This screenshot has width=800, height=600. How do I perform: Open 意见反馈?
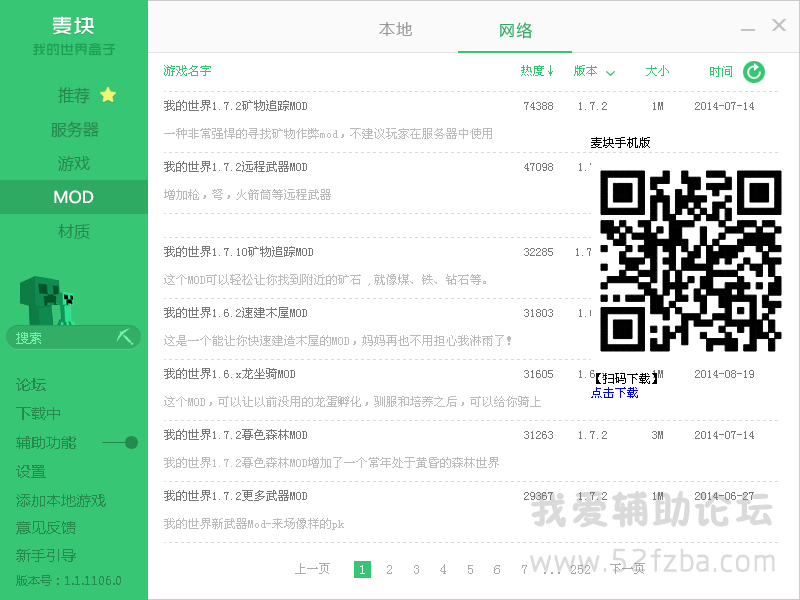click(x=46, y=527)
